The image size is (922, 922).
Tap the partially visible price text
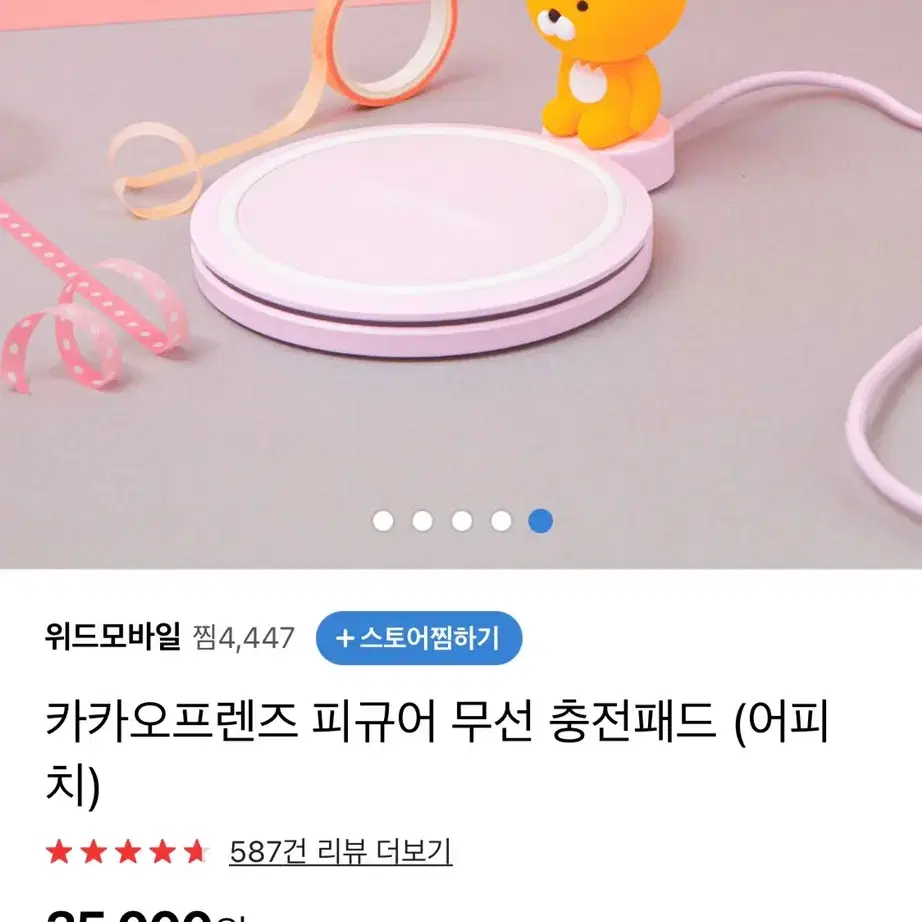(144, 915)
